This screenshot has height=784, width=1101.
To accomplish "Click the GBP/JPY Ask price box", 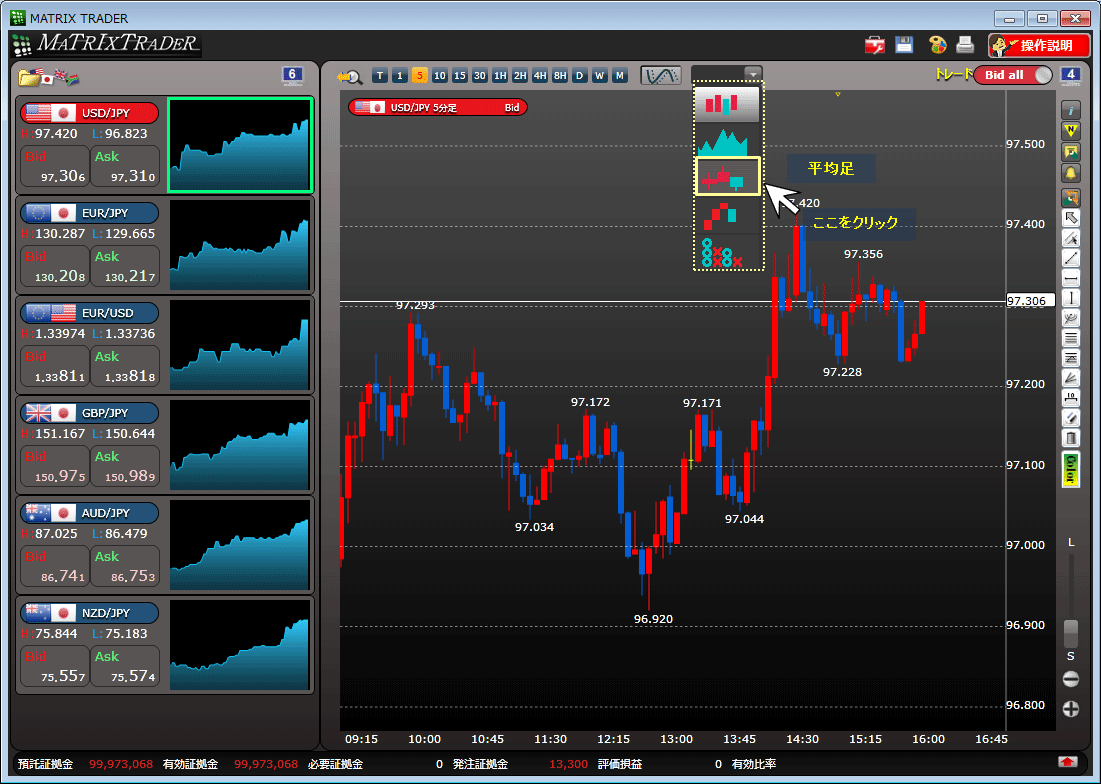I will 125,467.
